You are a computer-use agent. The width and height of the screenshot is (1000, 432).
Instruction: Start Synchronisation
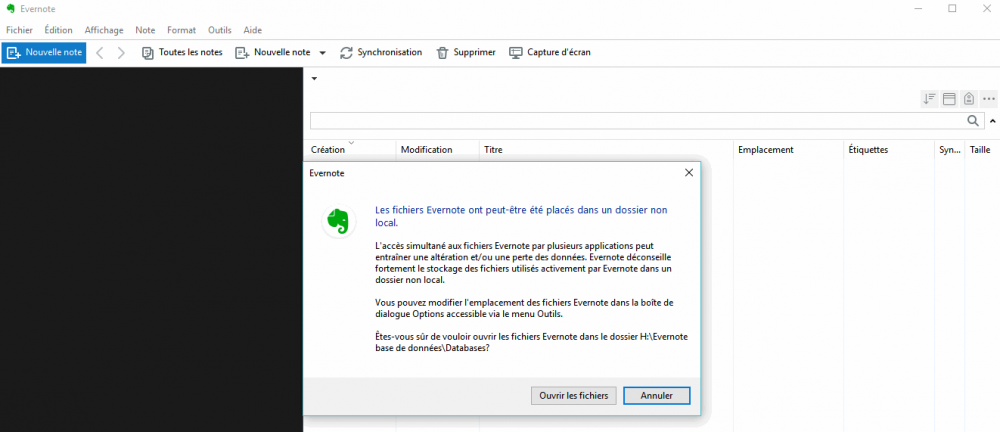(x=381, y=52)
